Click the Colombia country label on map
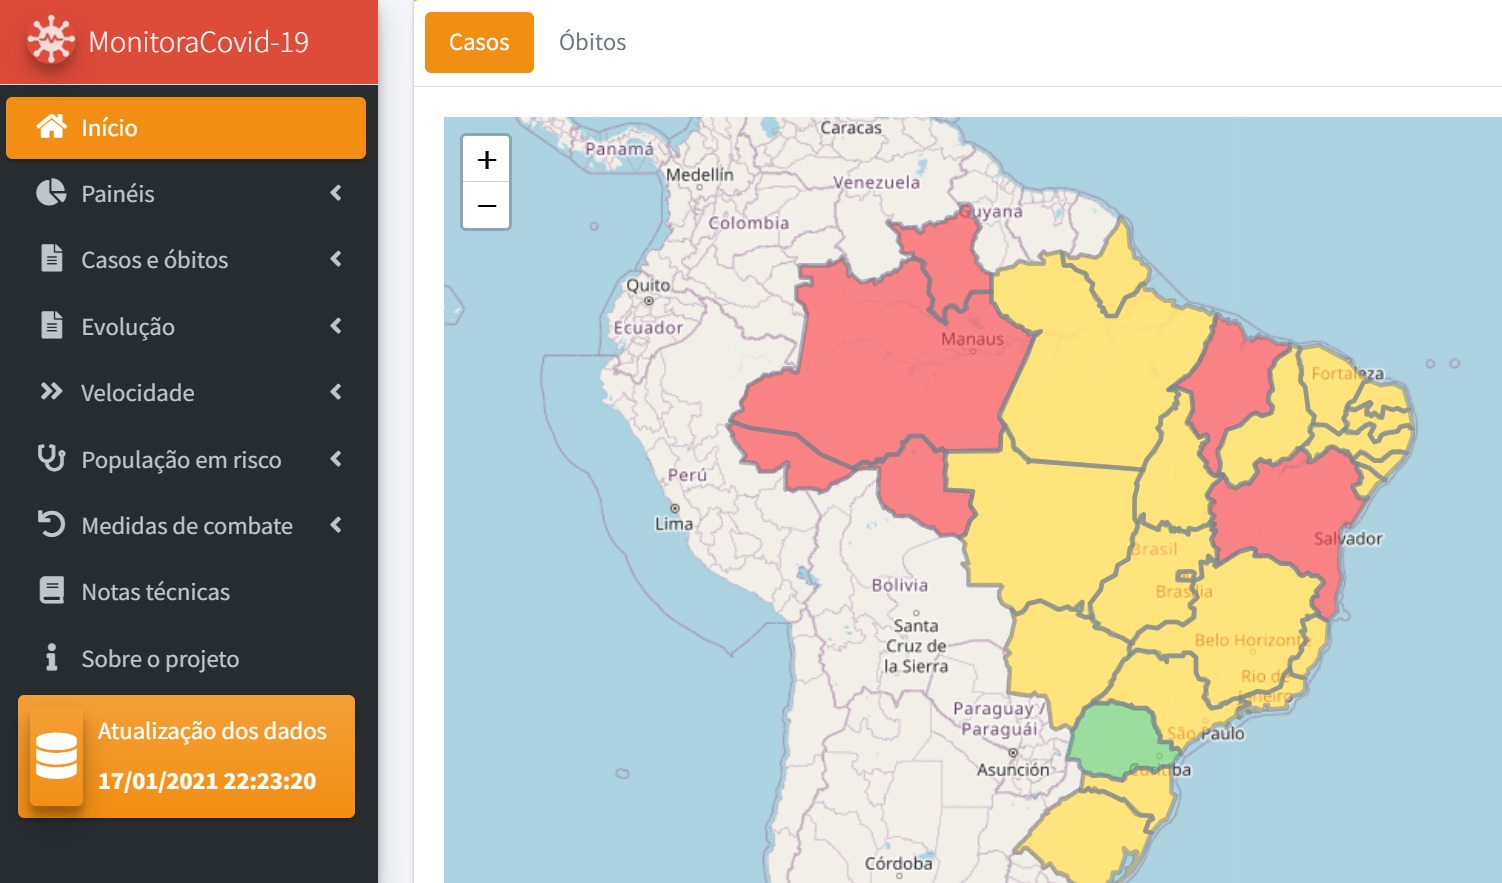Screen dimensions: 1502x883 pos(749,223)
